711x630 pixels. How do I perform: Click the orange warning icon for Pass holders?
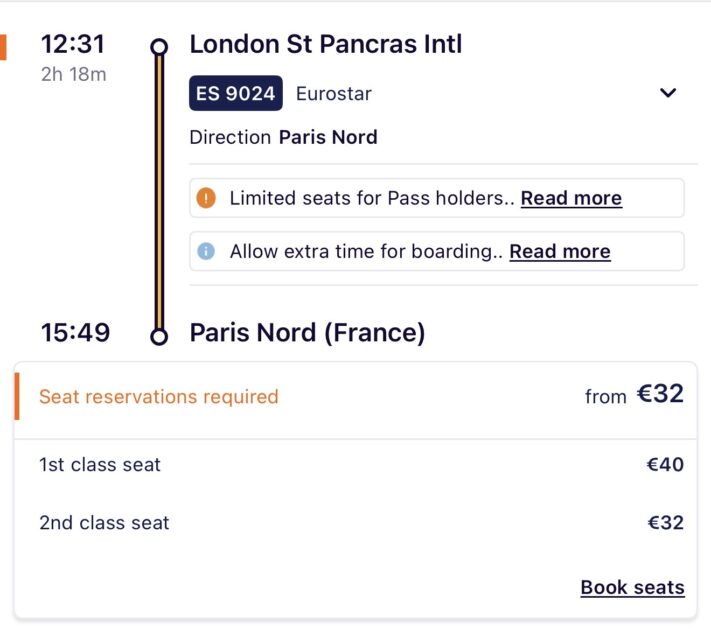click(x=207, y=198)
